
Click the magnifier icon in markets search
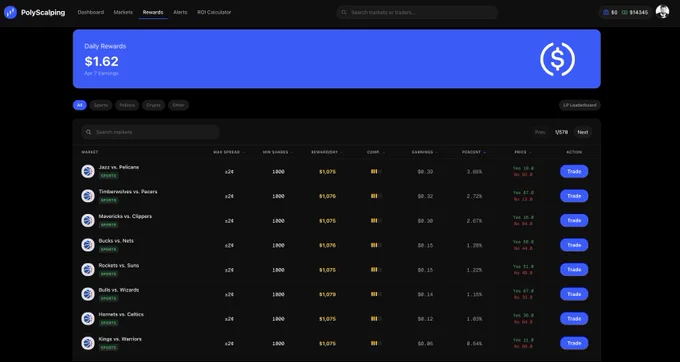(x=88, y=132)
